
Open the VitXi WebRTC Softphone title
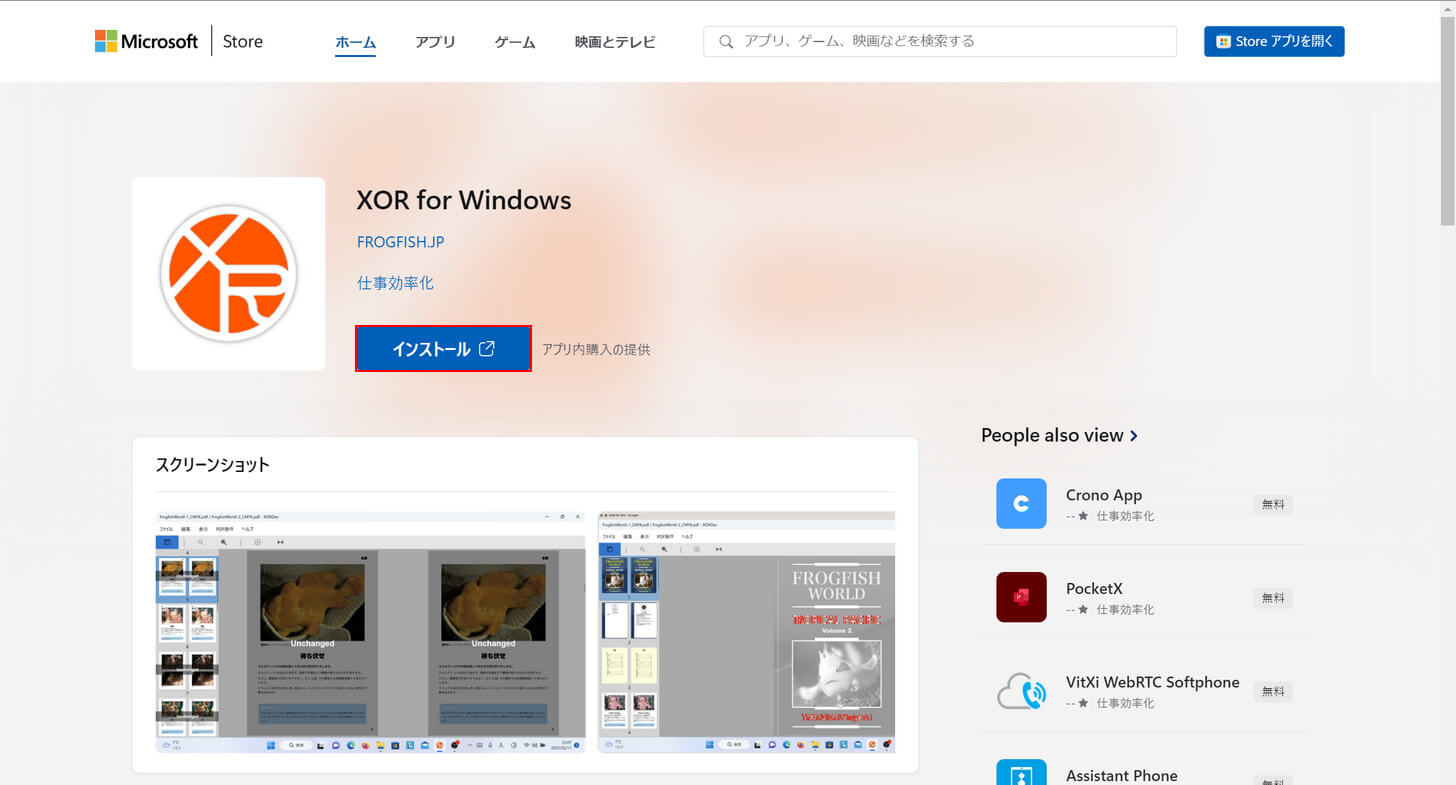(x=1153, y=682)
